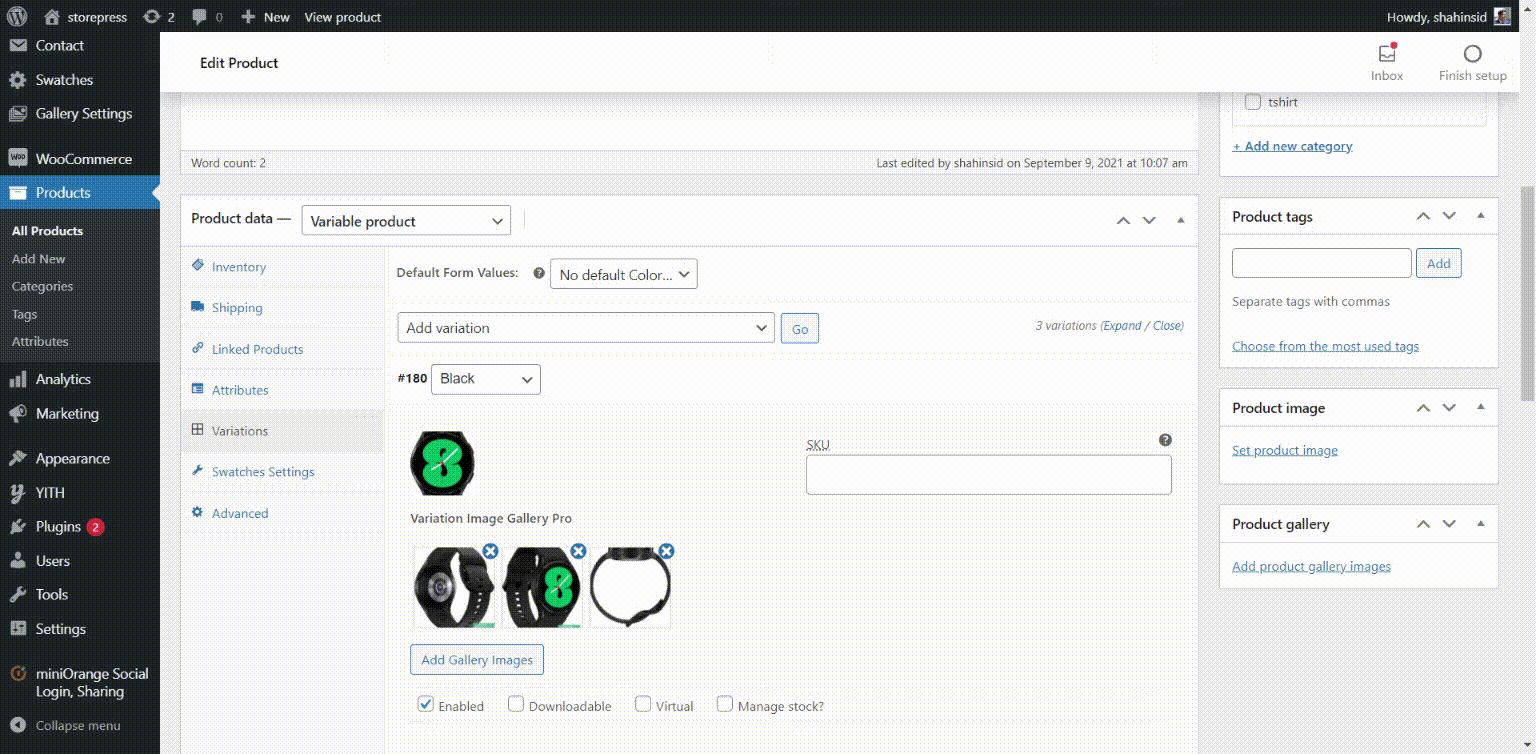Image resolution: width=1536 pixels, height=754 pixels.
Task: Open the updates icon in admin bar
Action: [158, 17]
